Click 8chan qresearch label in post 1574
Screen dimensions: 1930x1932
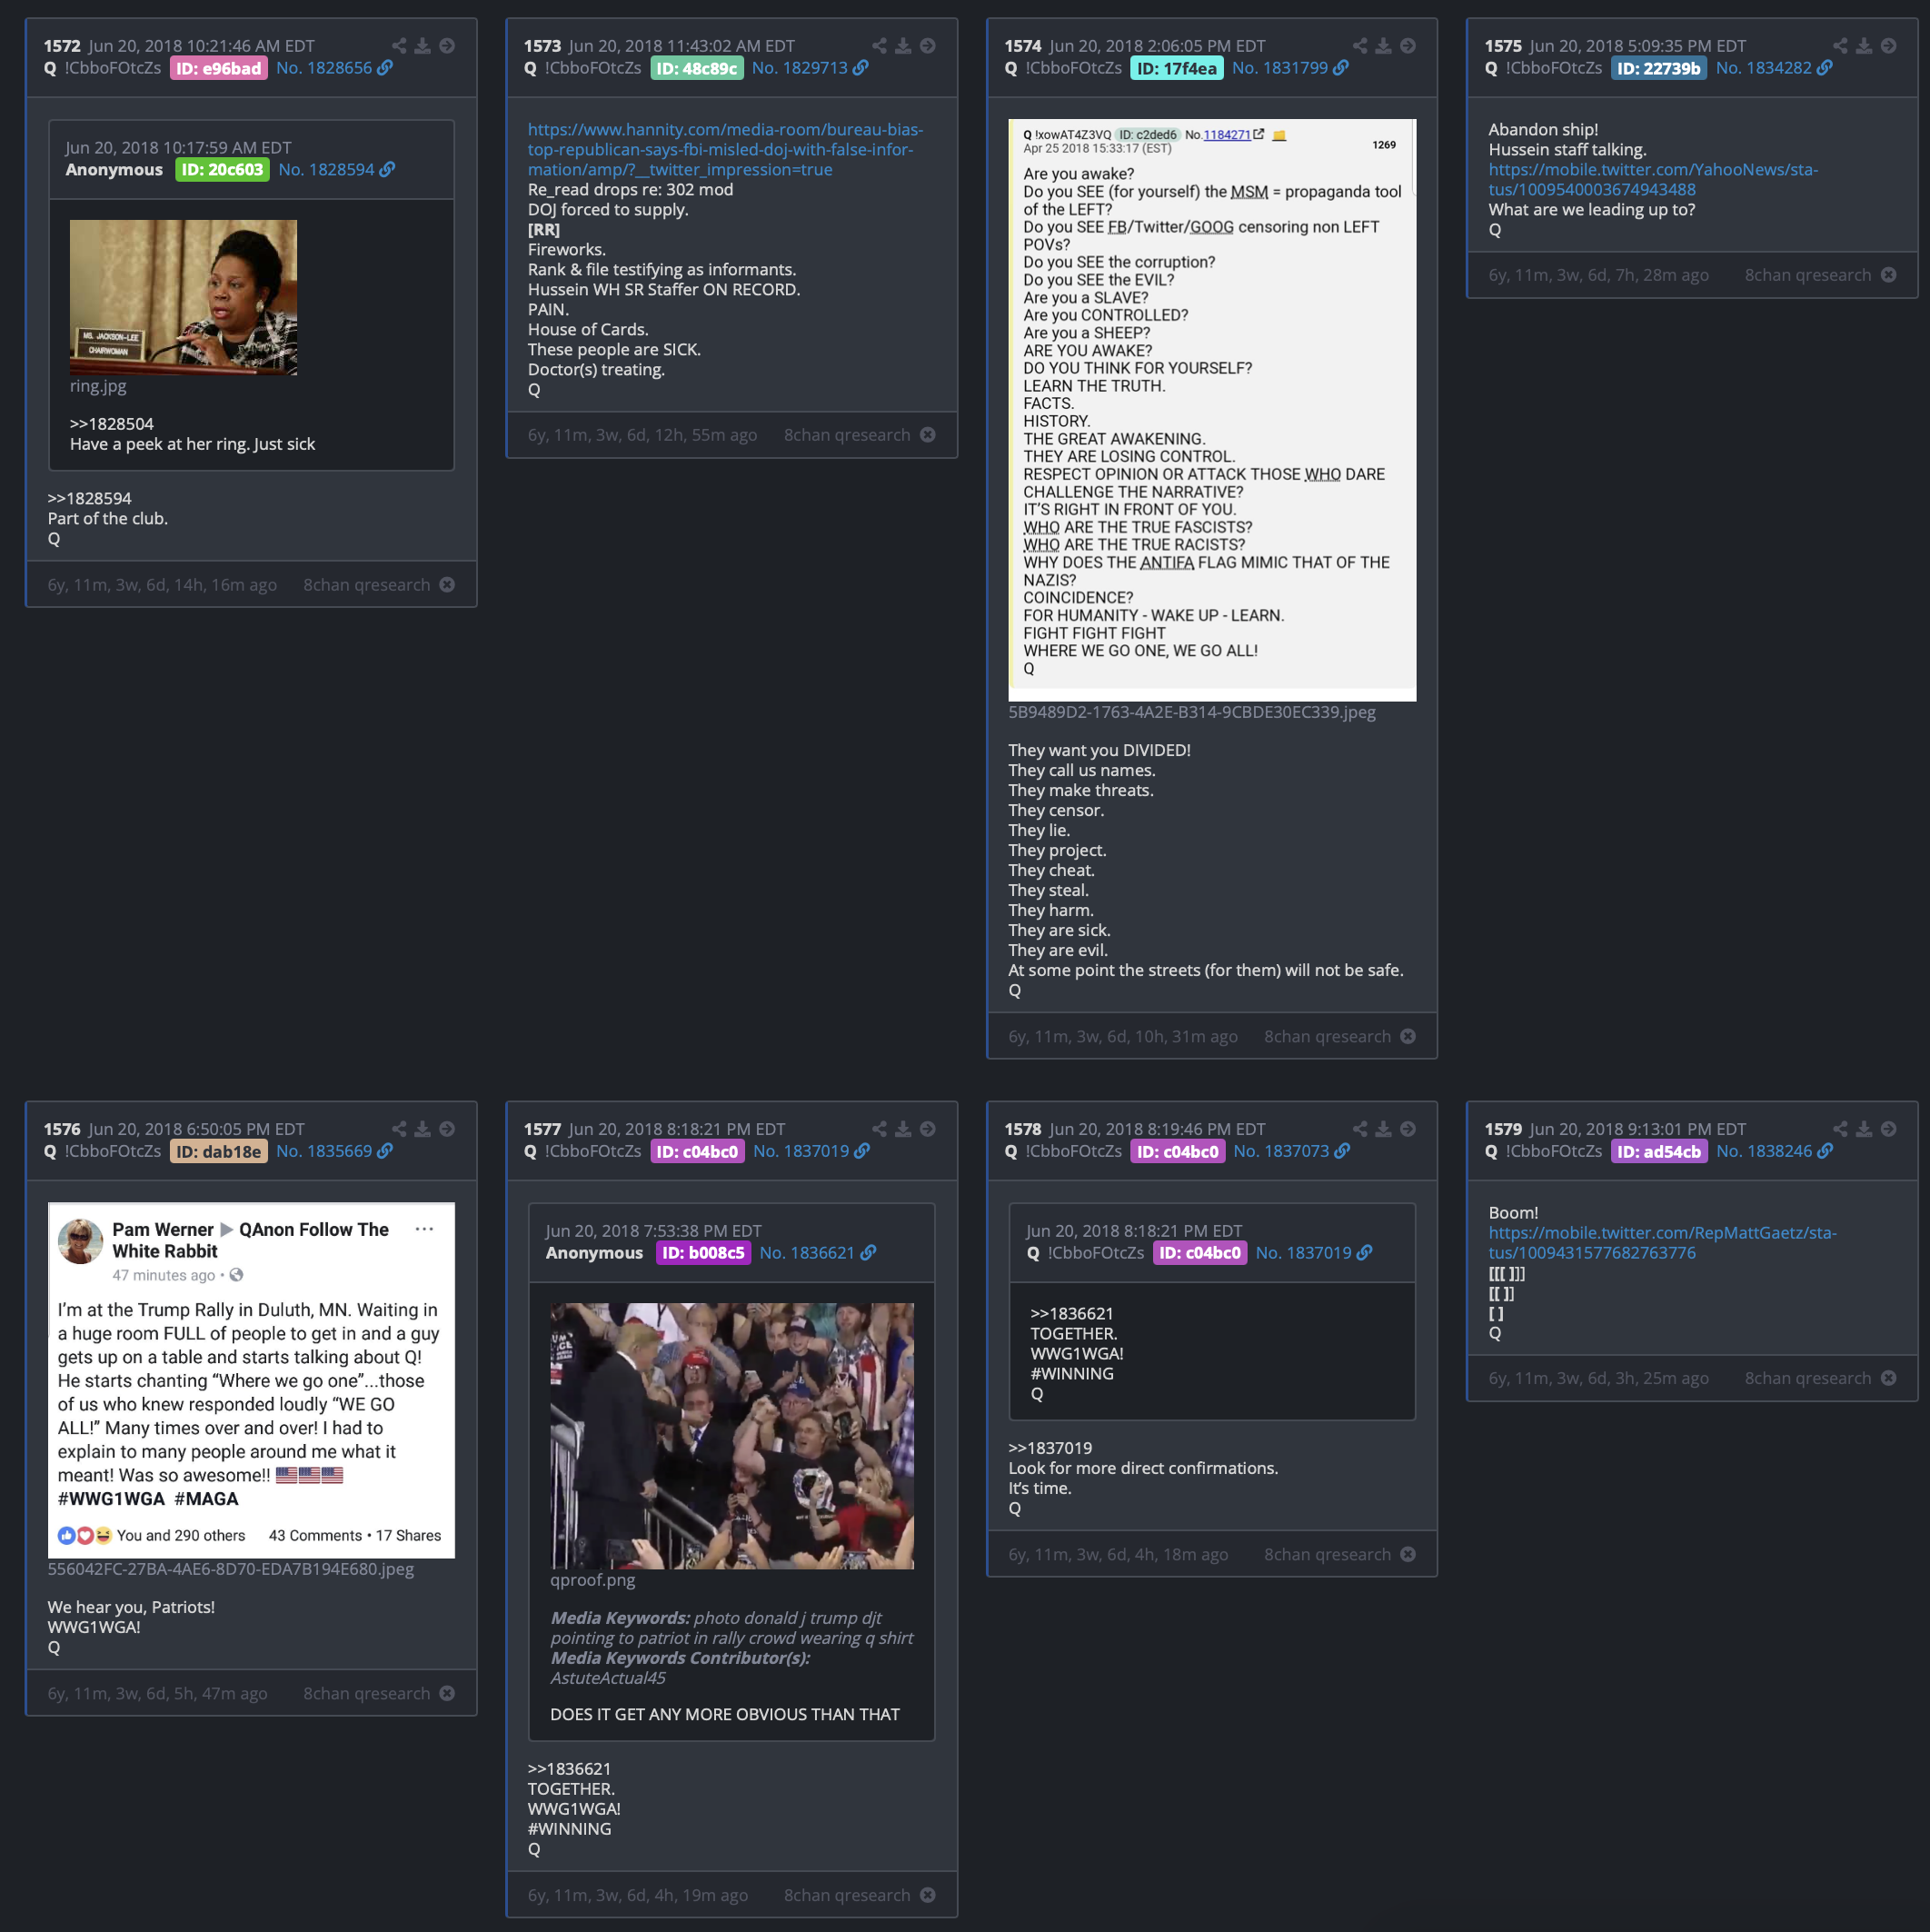point(1326,1037)
